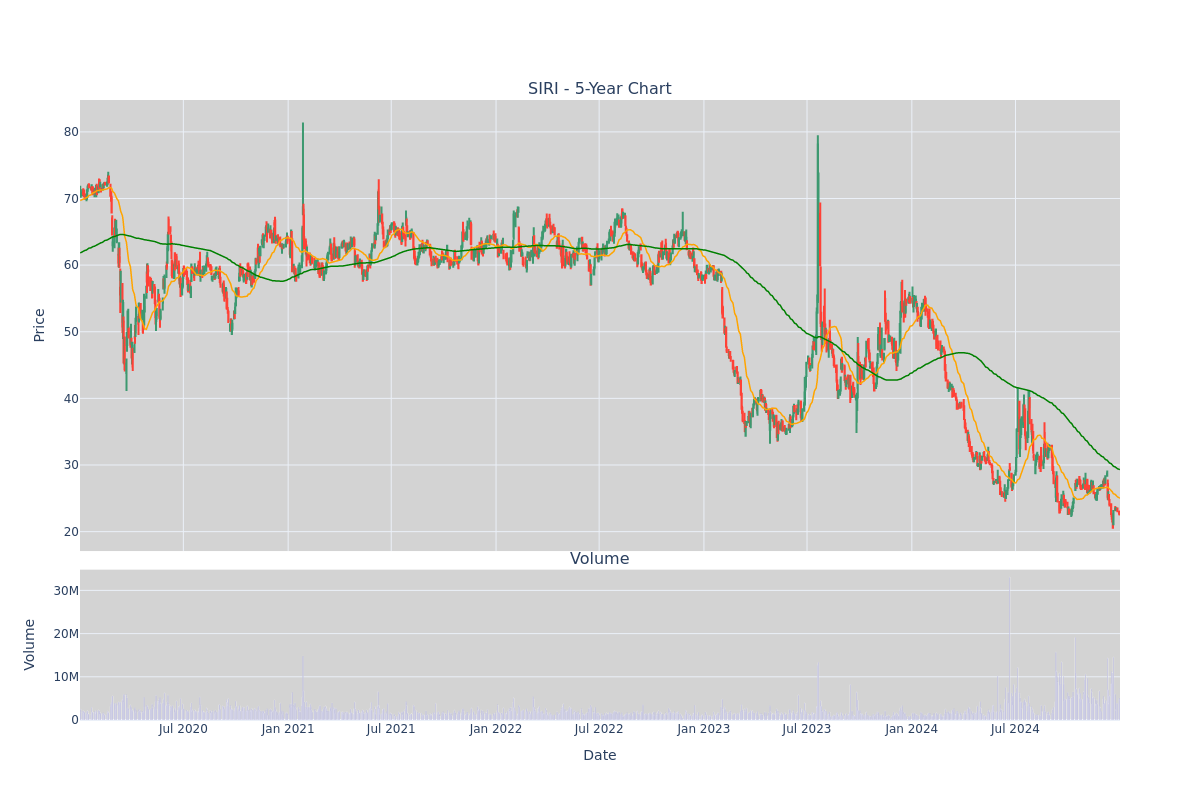Click the 'Date' x-axis label

(x=600, y=756)
